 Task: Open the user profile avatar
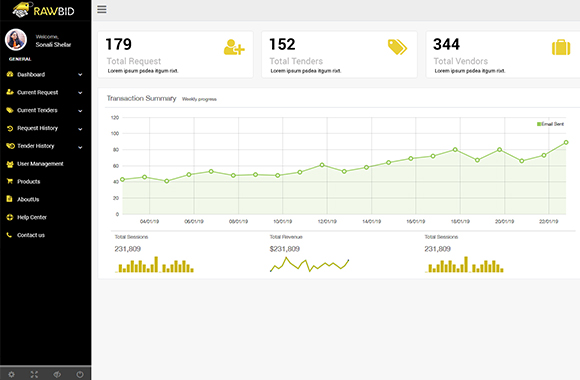(16, 40)
